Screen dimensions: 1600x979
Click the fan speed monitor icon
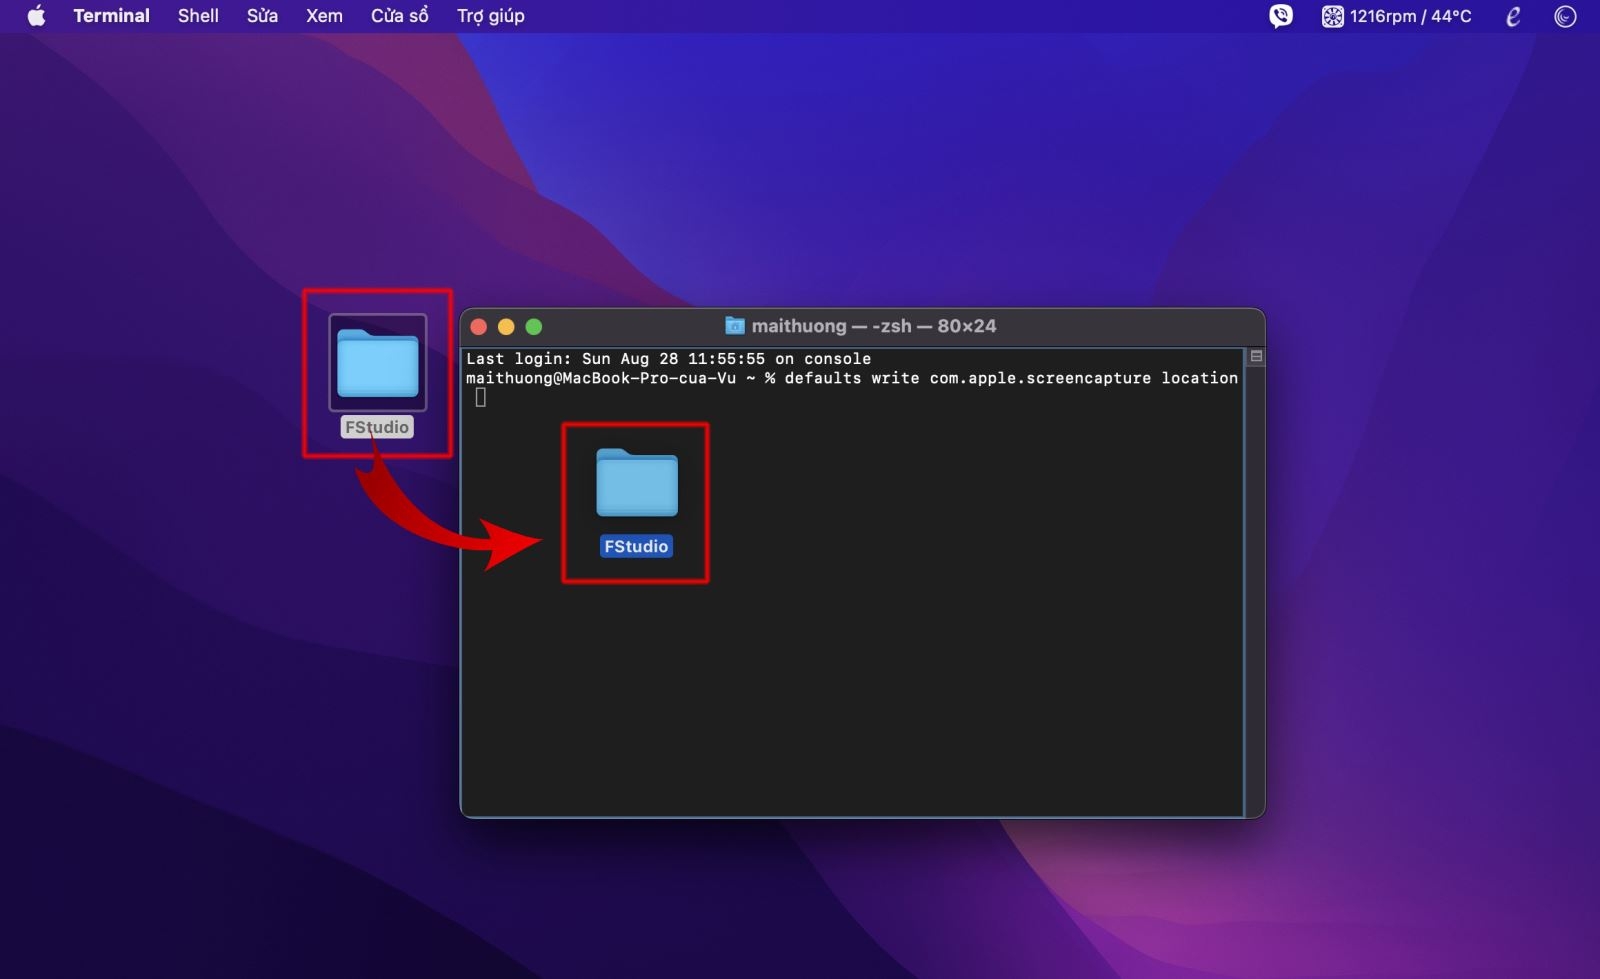(x=1332, y=16)
